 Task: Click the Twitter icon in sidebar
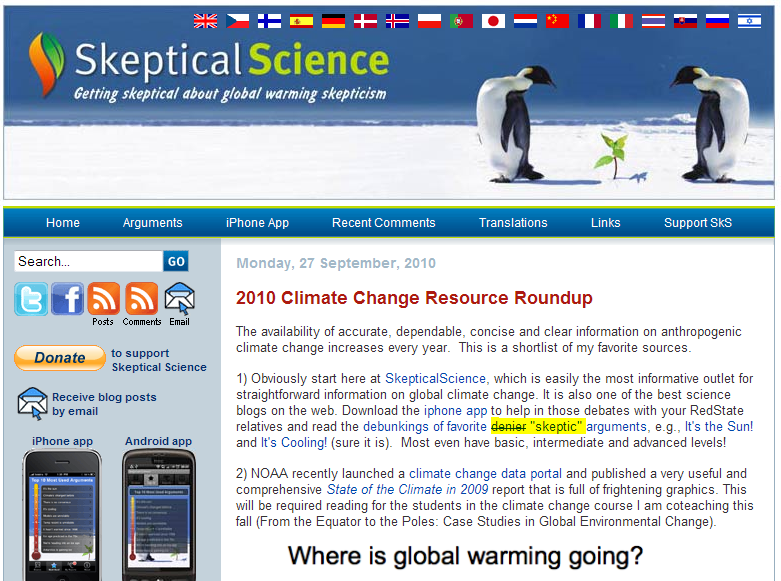[30, 299]
